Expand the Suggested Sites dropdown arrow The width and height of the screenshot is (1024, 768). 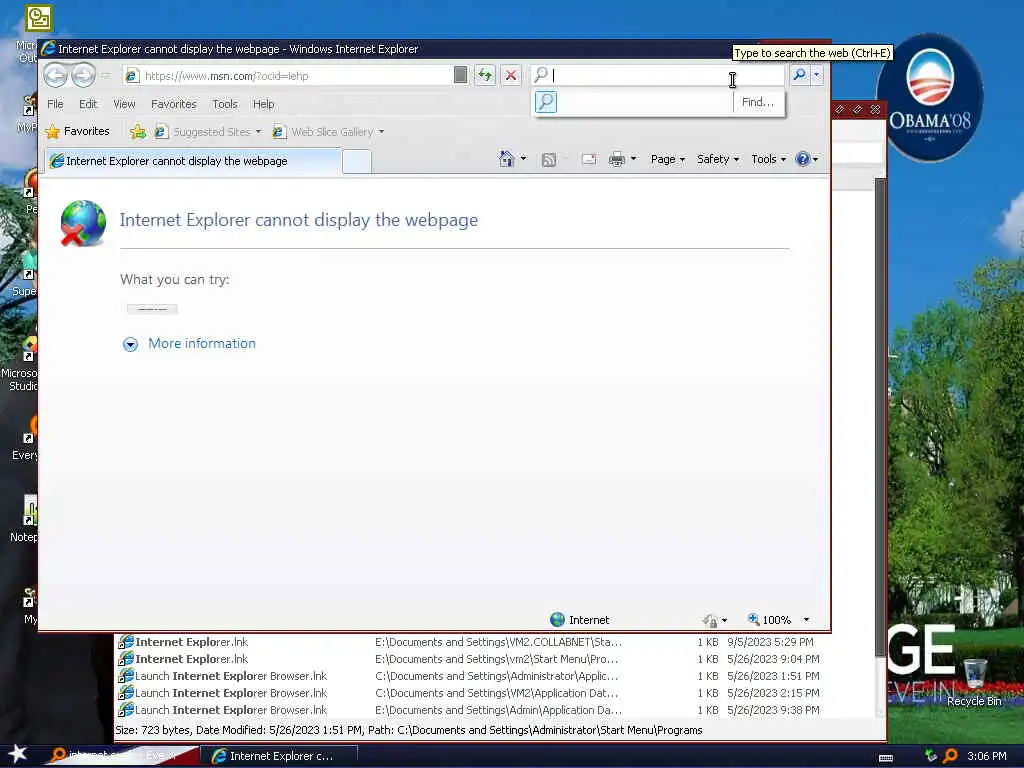[259, 132]
